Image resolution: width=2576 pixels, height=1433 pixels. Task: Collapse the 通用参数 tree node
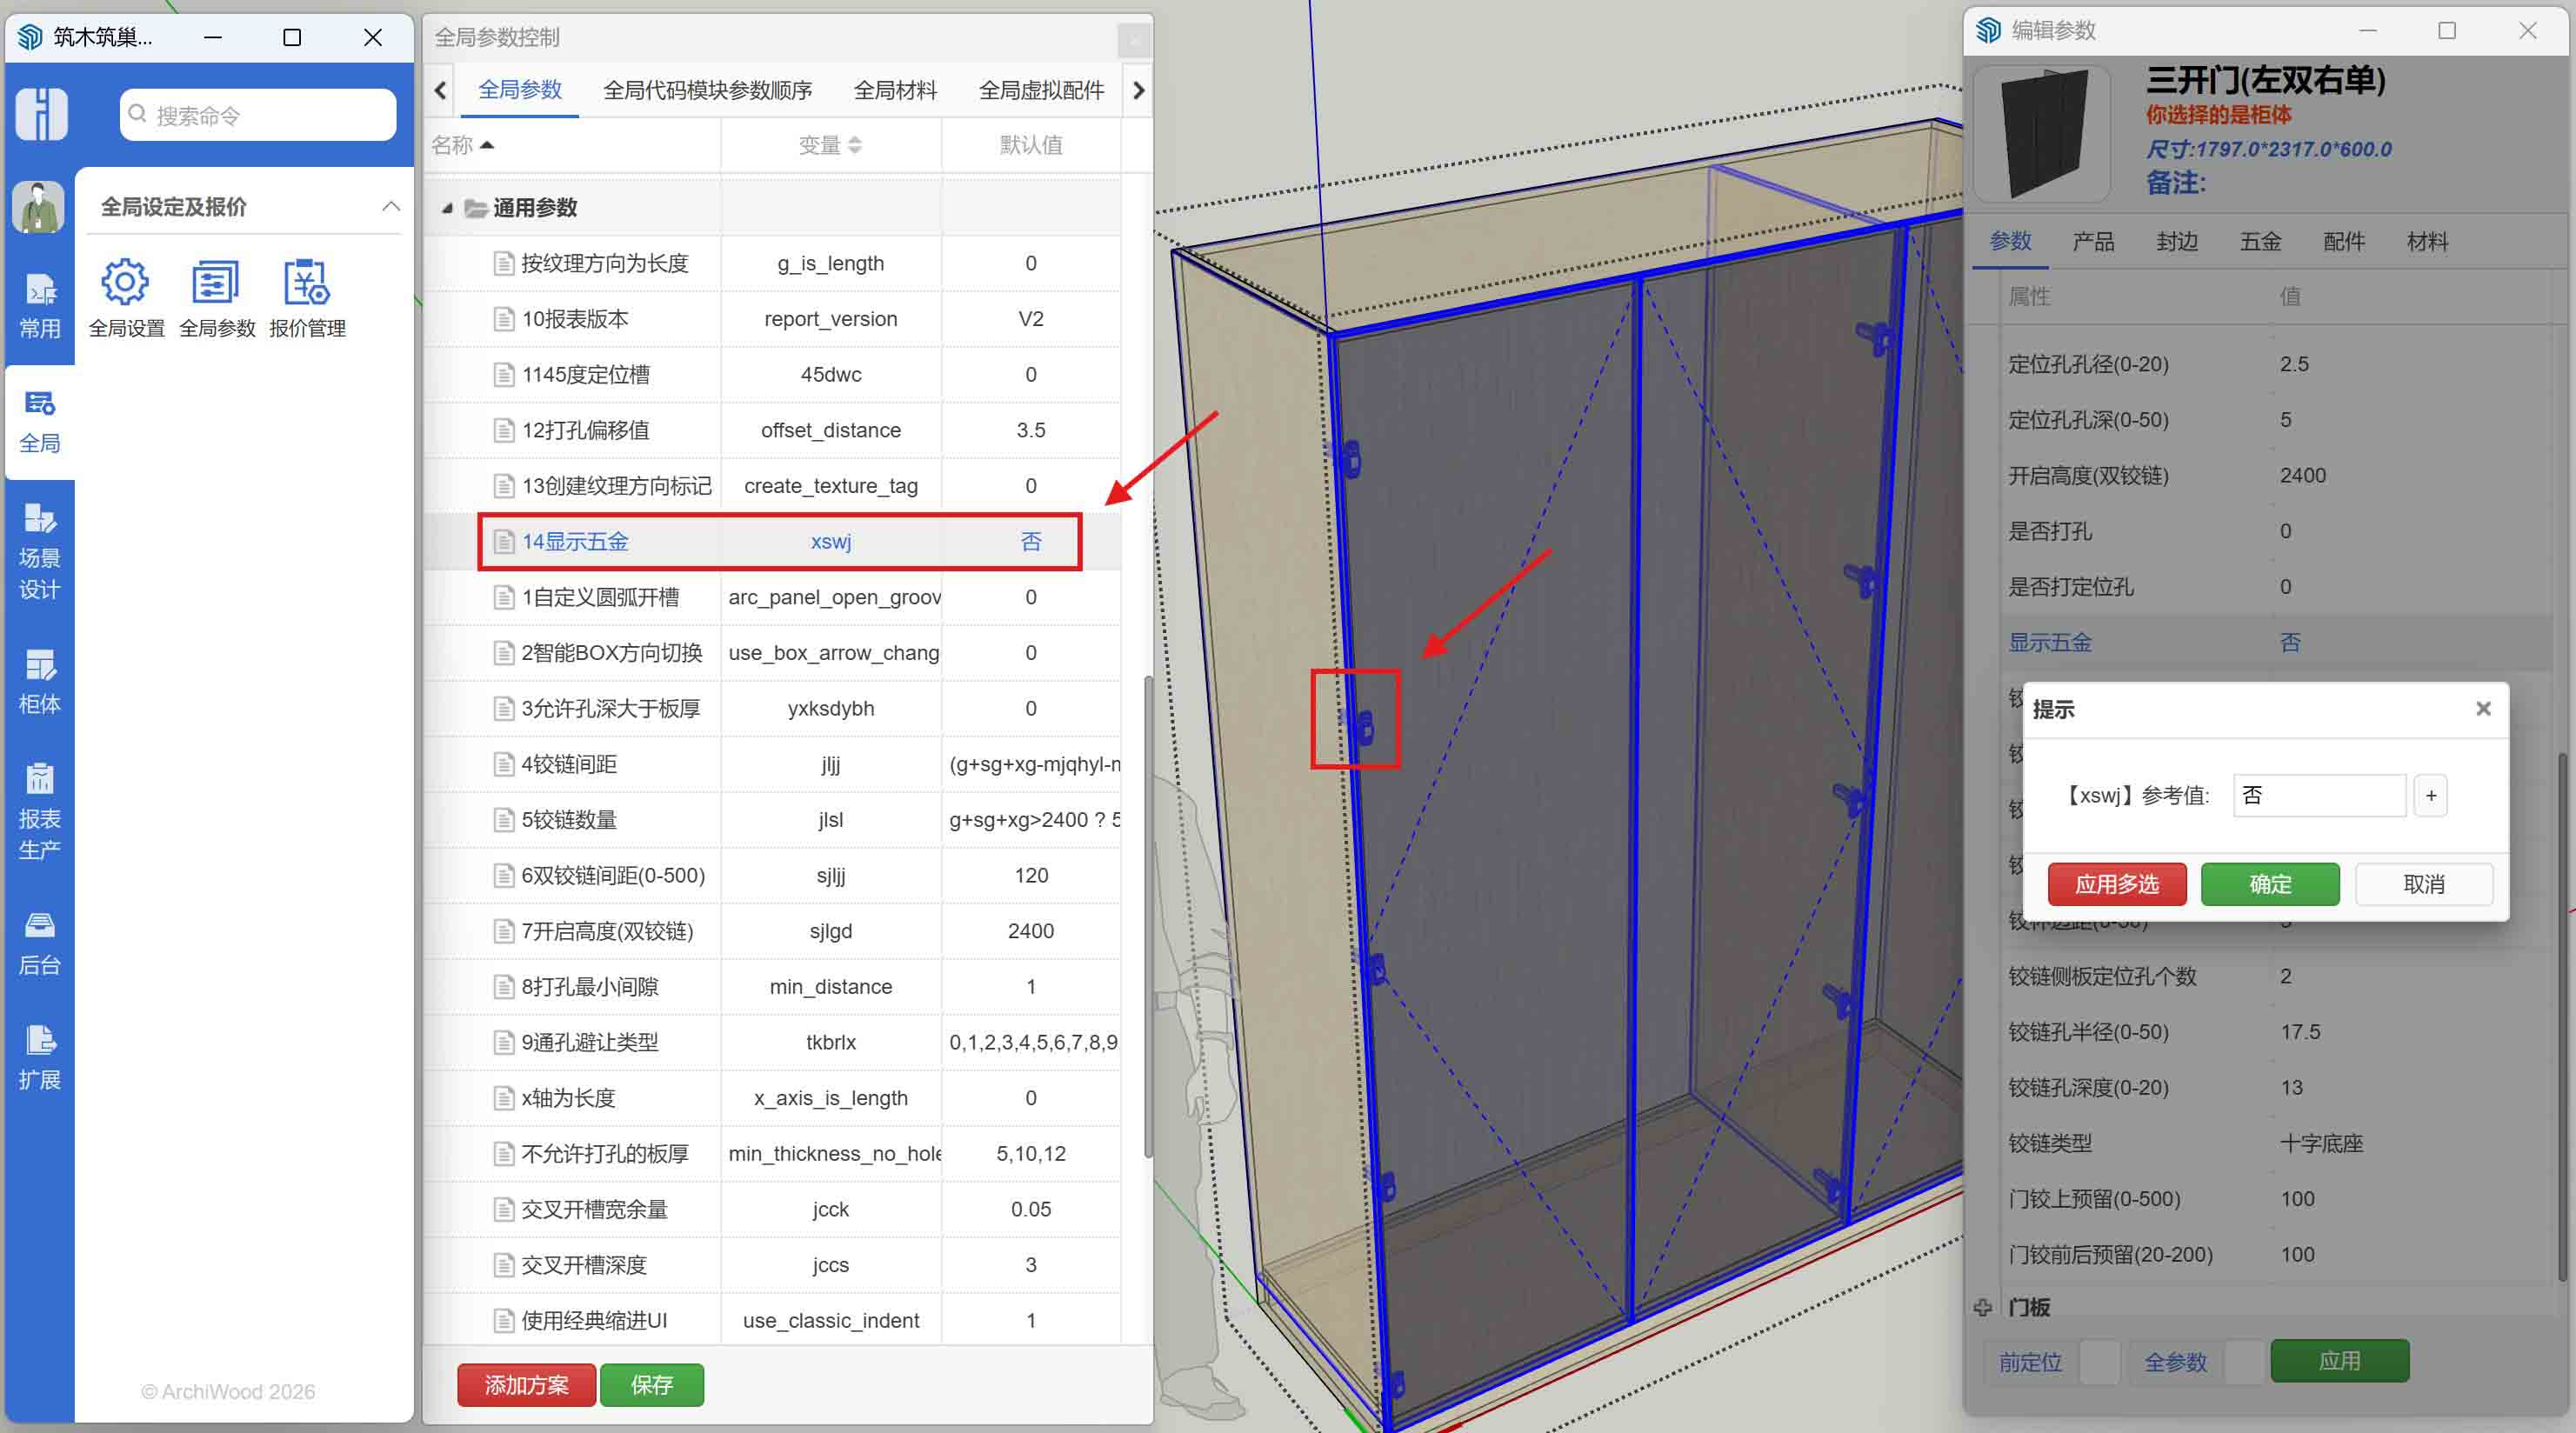point(448,207)
